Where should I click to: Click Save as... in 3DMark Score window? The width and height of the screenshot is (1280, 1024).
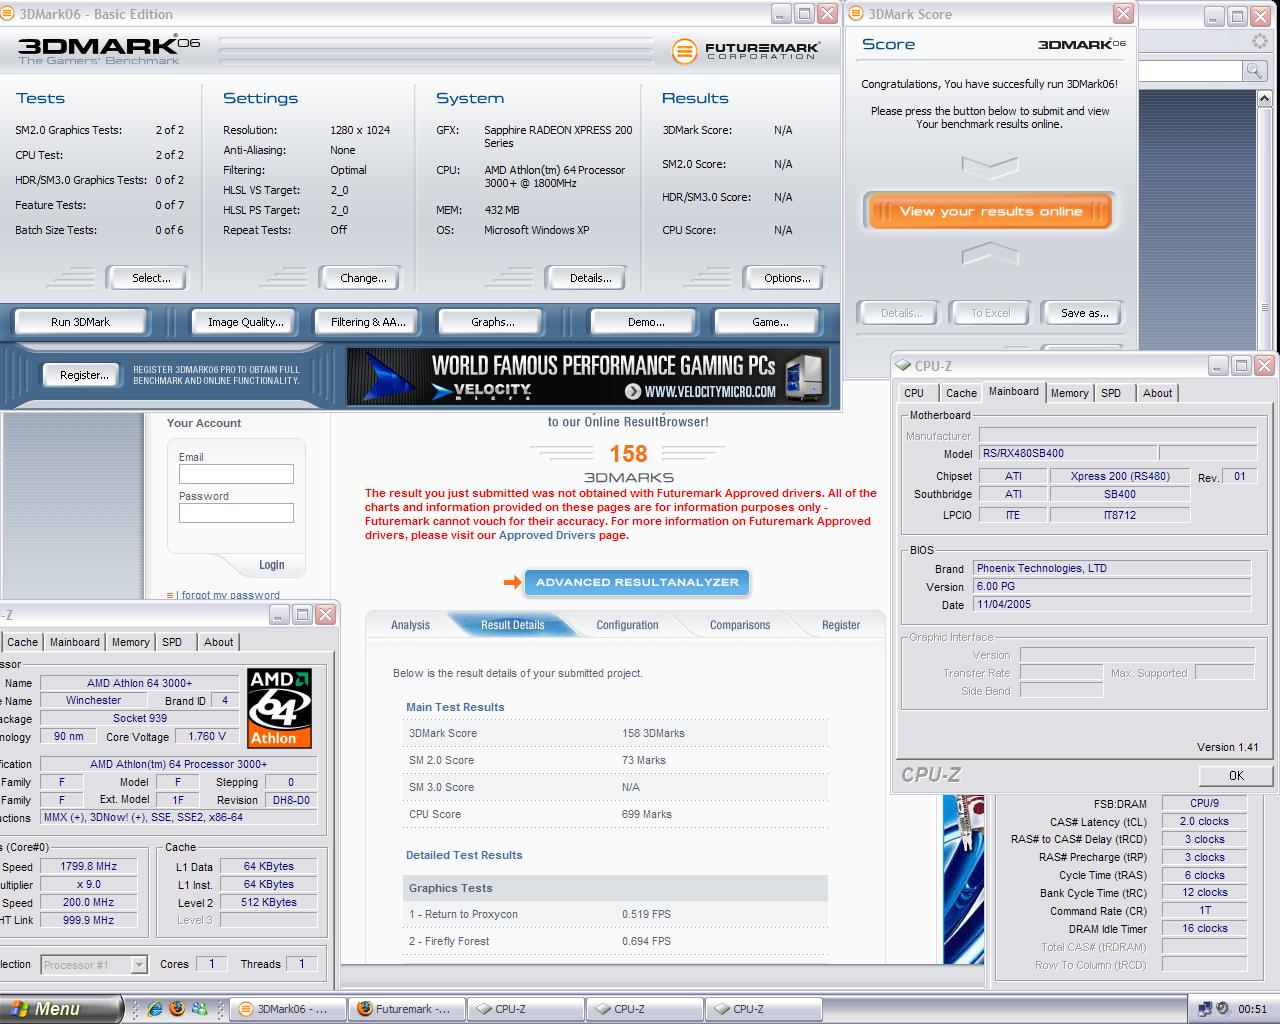pos(1084,313)
